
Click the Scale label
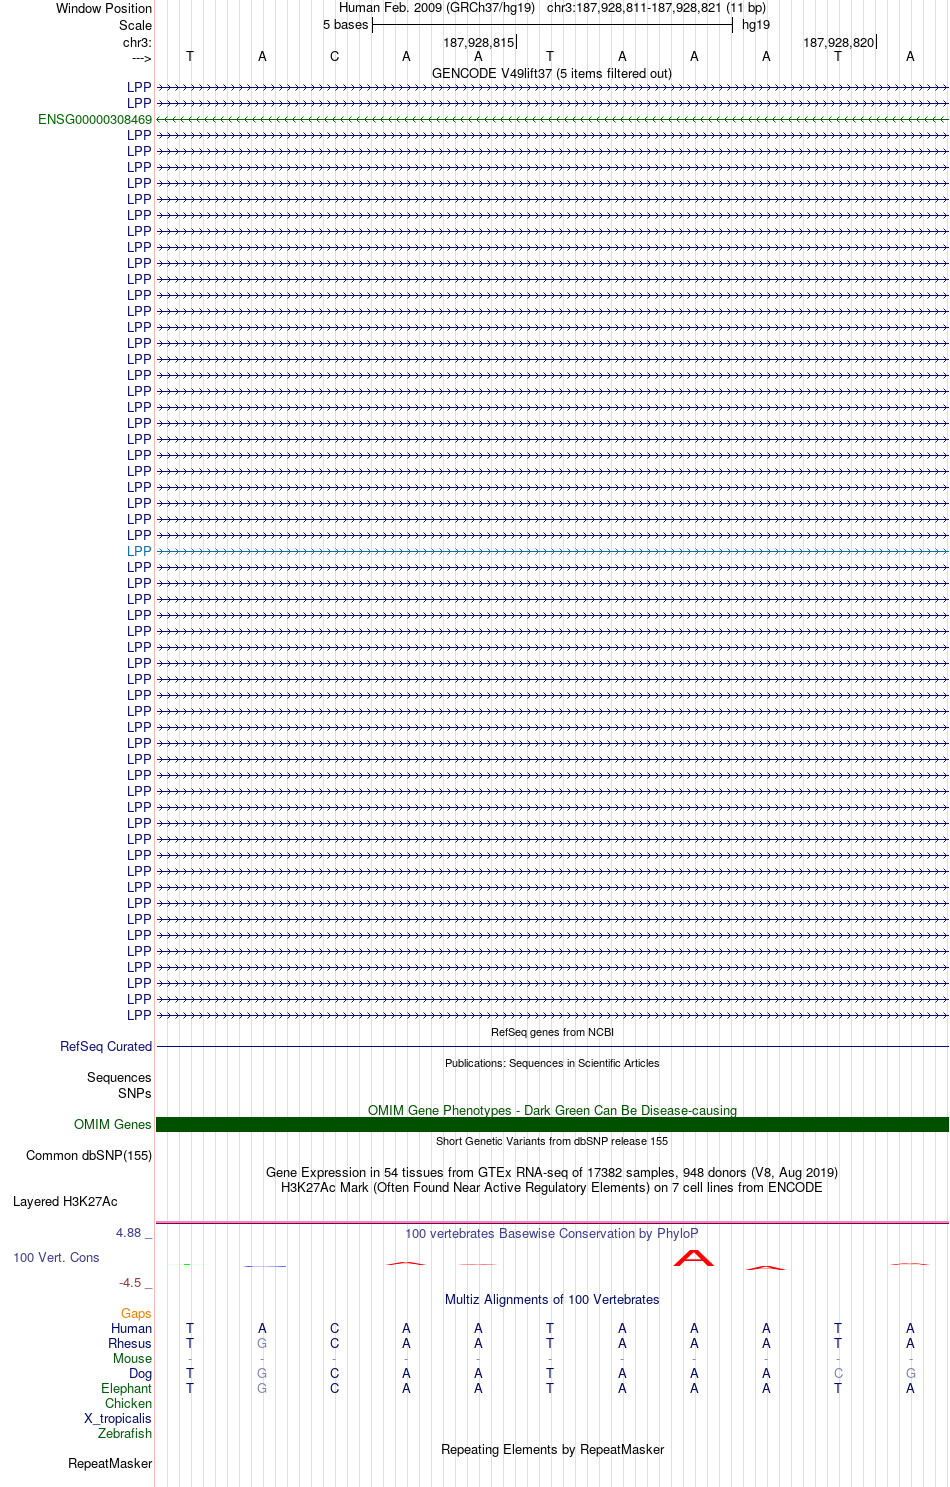click(135, 25)
